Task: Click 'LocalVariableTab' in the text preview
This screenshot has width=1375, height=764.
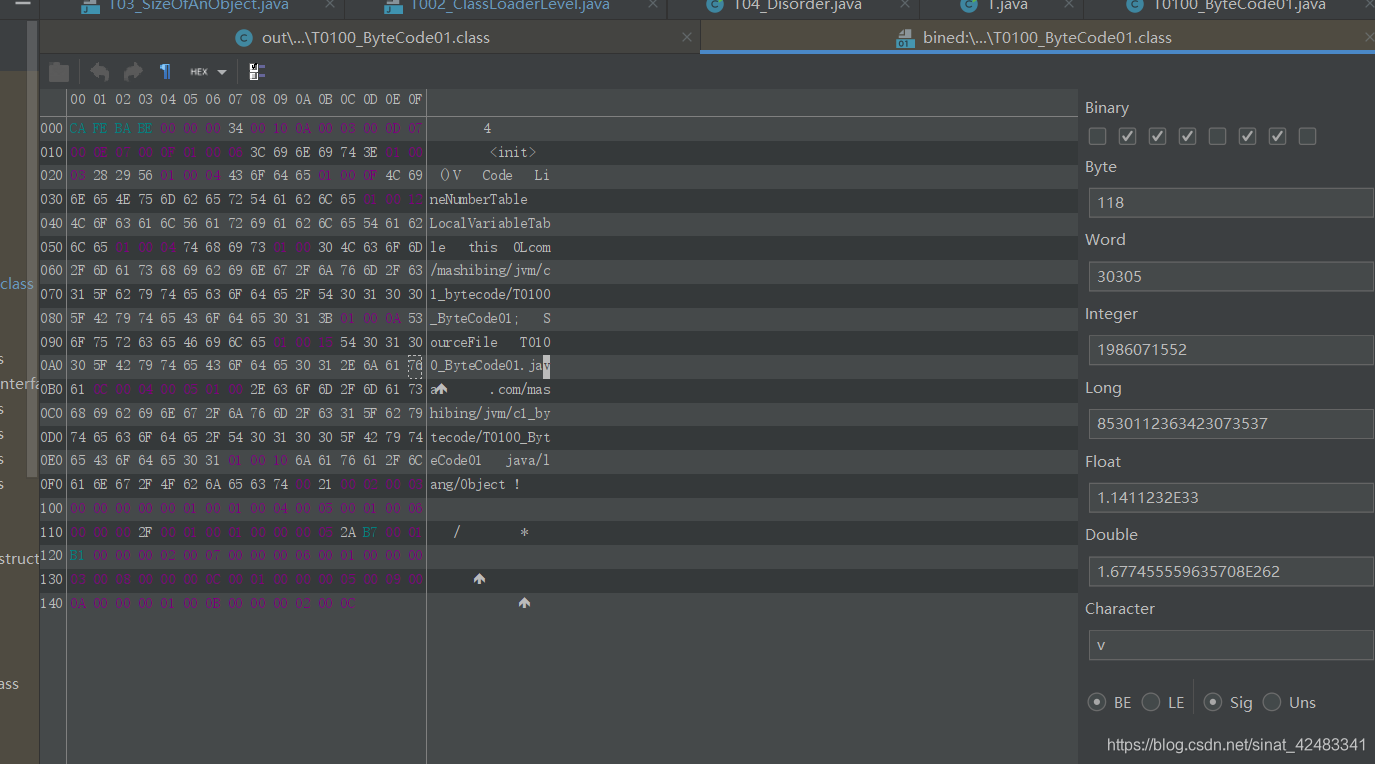Action: point(490,223)
